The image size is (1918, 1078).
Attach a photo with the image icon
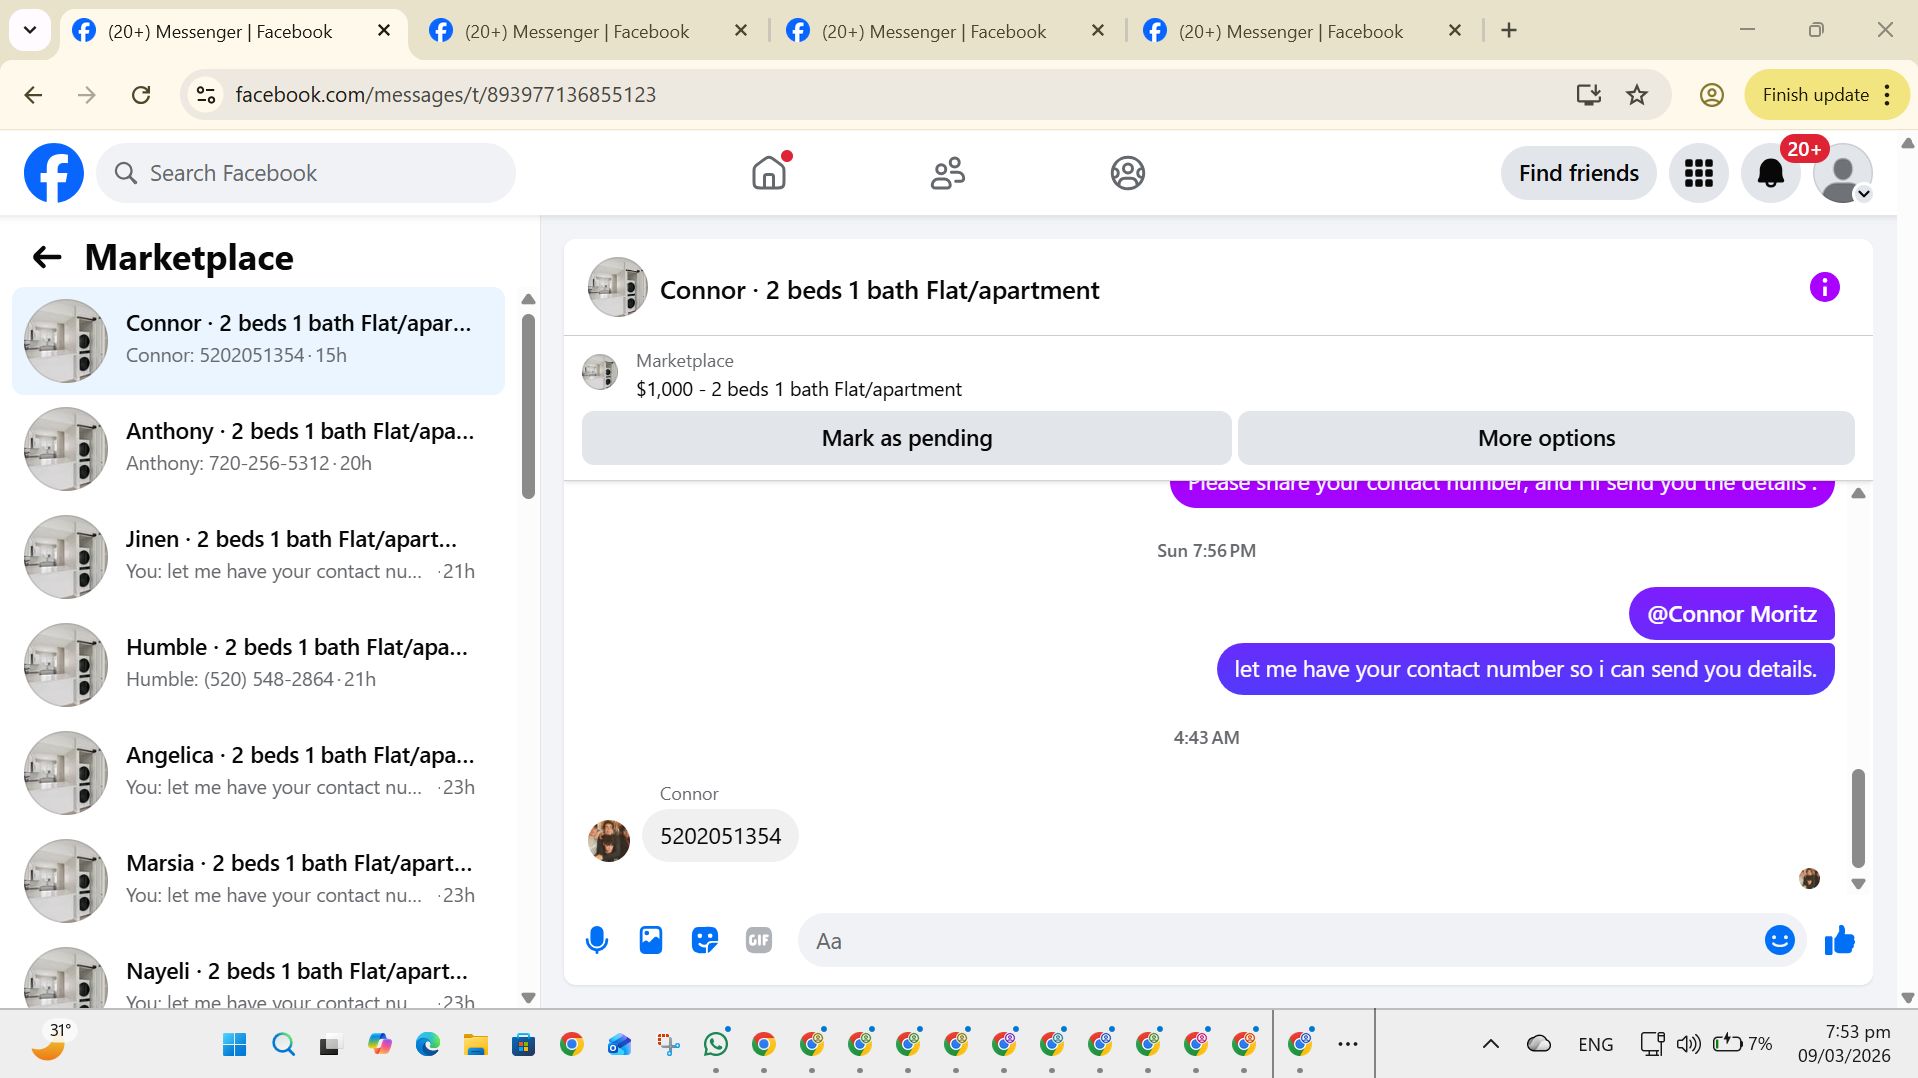pyautogui.click(x=651, y=940)
